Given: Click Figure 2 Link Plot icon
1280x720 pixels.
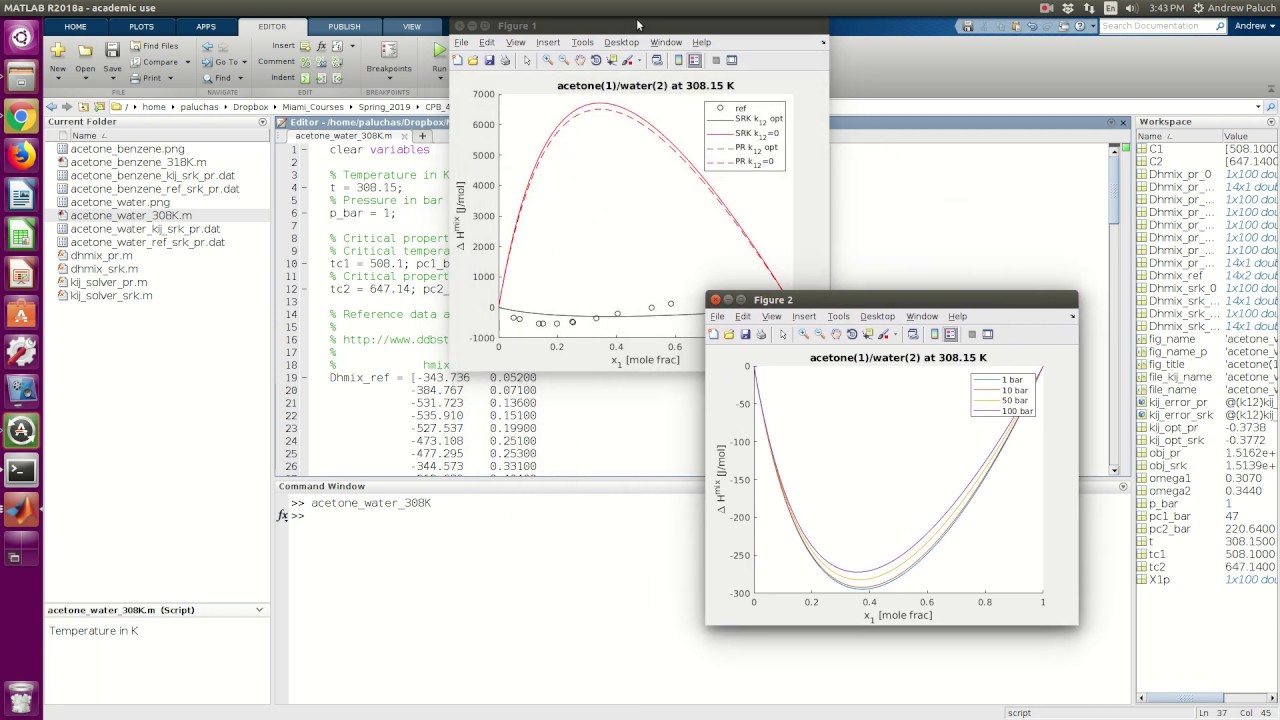Looking at the screenshot, I should click(913, 334).
